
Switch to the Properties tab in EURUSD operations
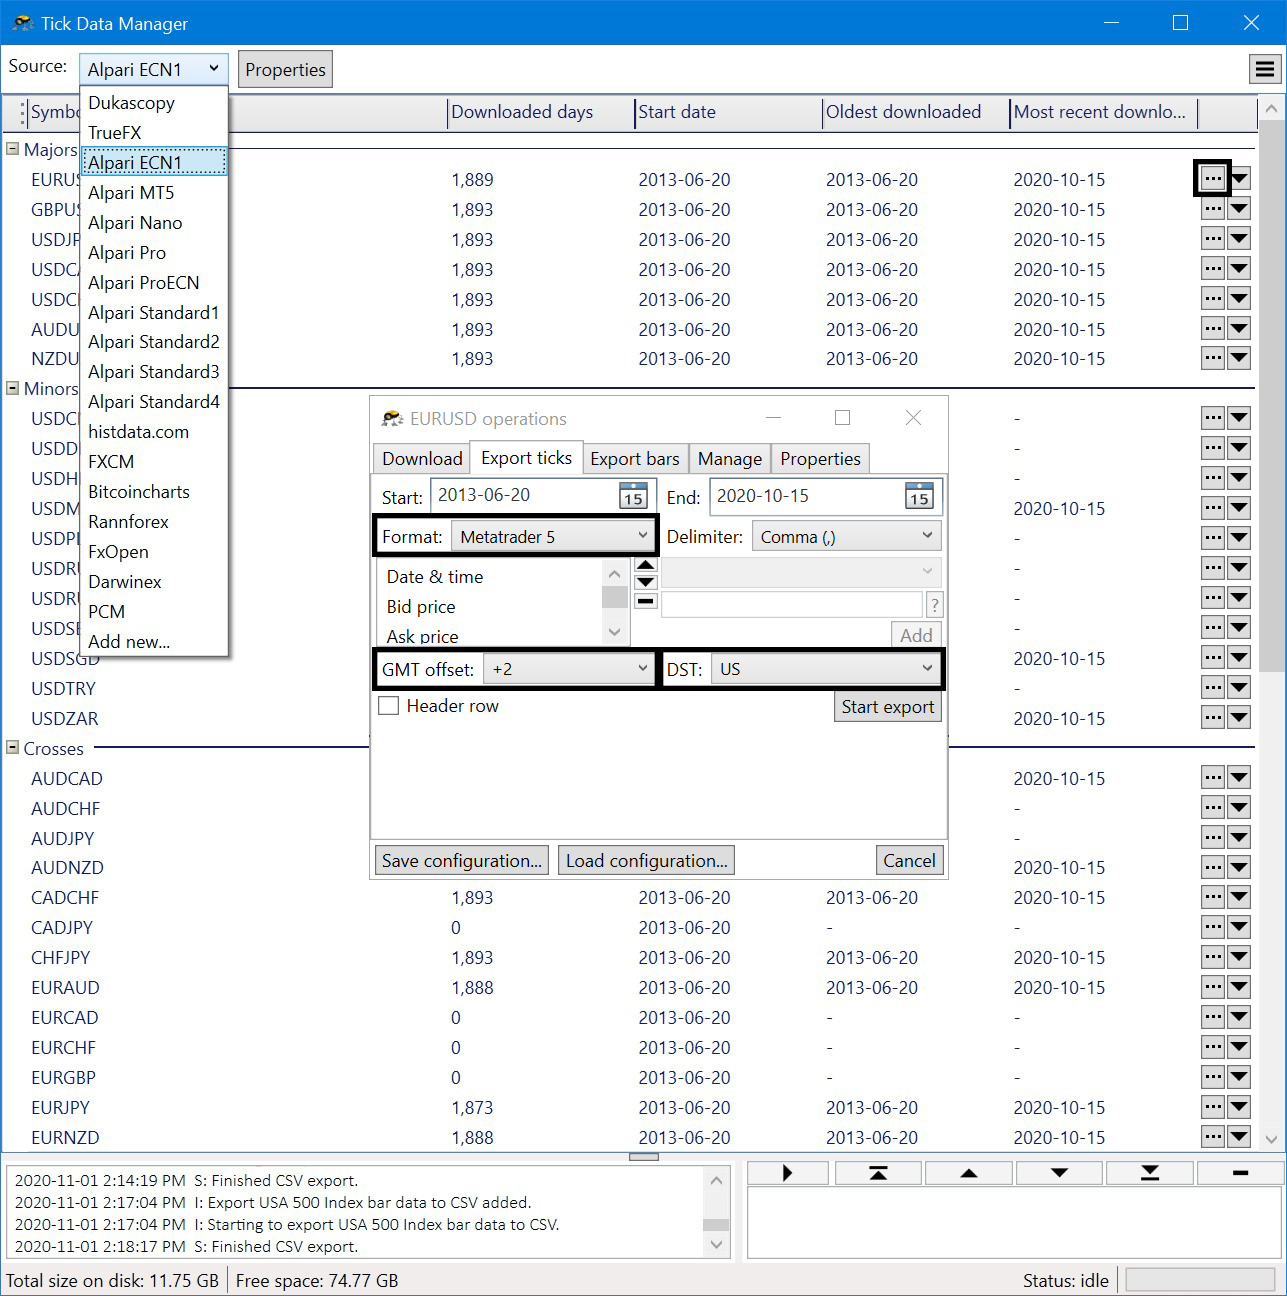(820, 459)
